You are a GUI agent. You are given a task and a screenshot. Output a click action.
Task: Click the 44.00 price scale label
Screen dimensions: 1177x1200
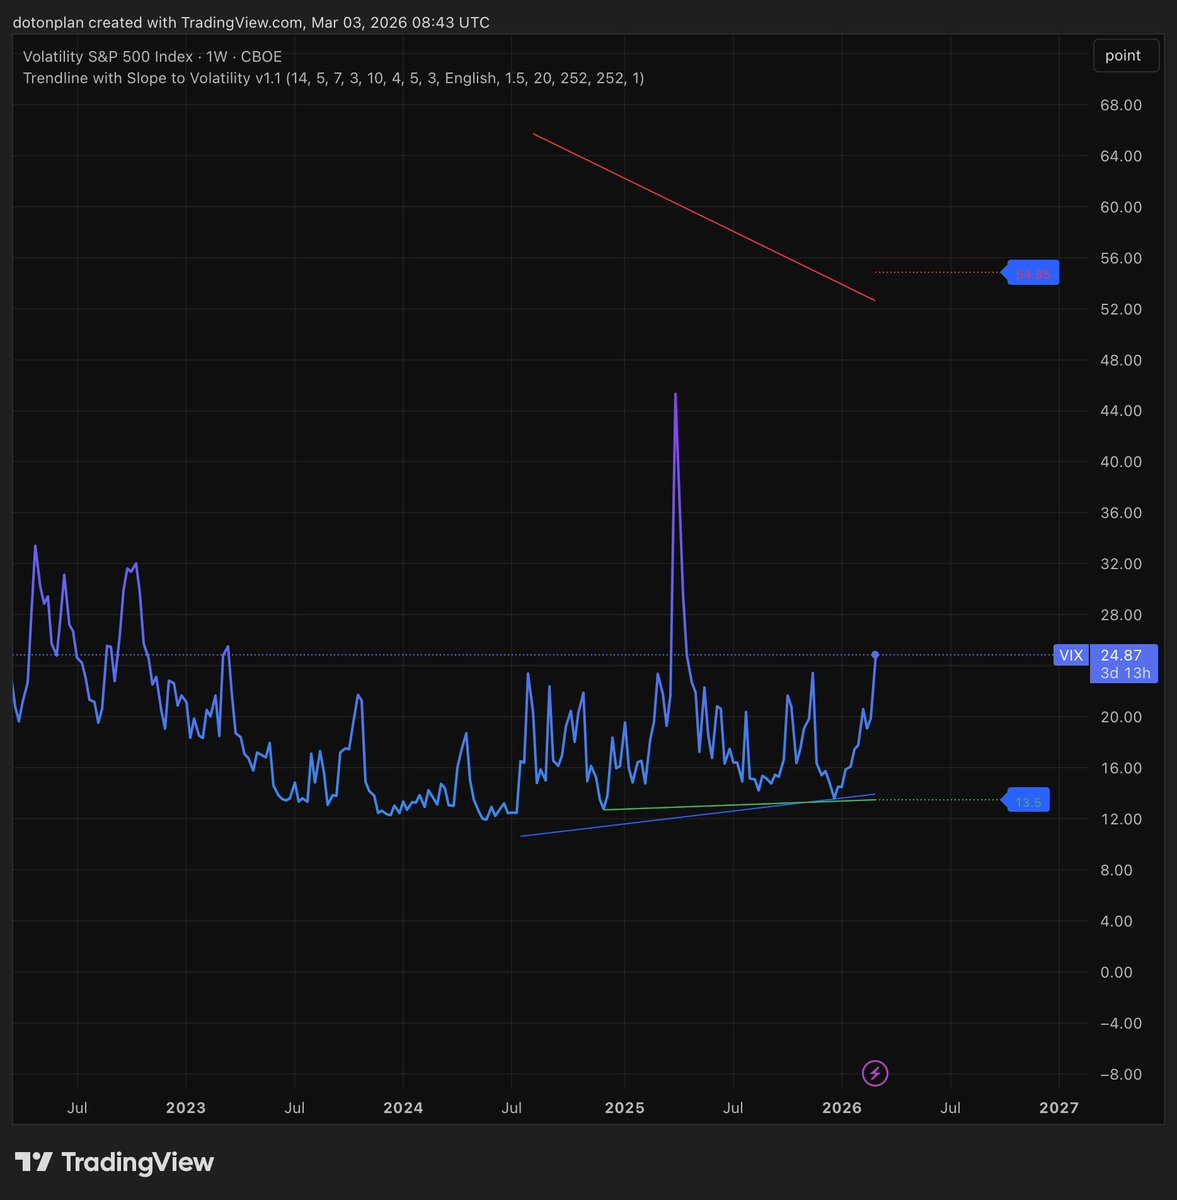point(1120,411)
